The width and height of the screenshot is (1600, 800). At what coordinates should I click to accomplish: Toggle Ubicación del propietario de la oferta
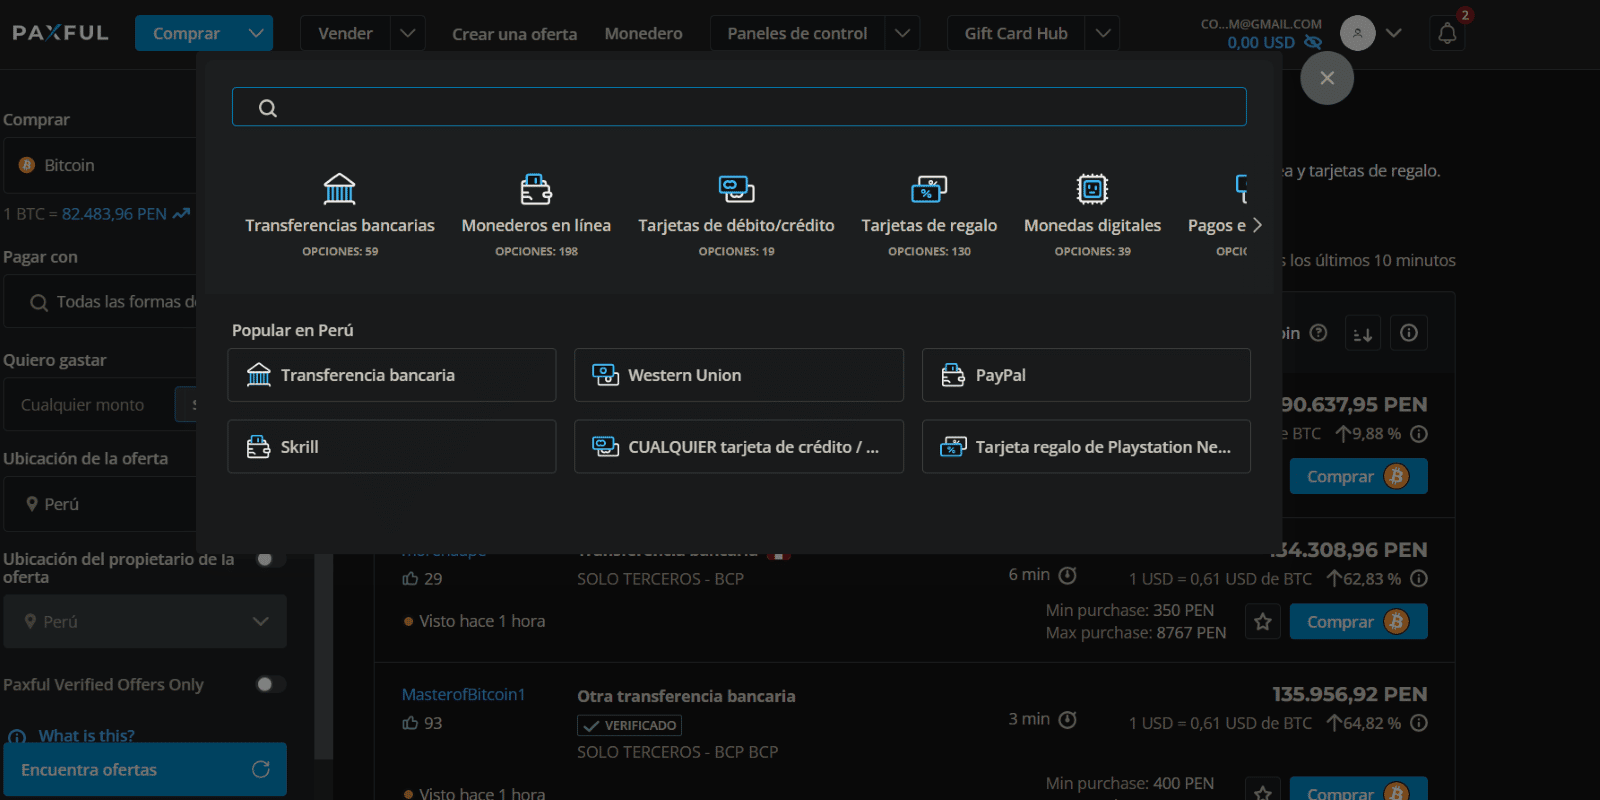pyautogui.click(x=270, y=559)
